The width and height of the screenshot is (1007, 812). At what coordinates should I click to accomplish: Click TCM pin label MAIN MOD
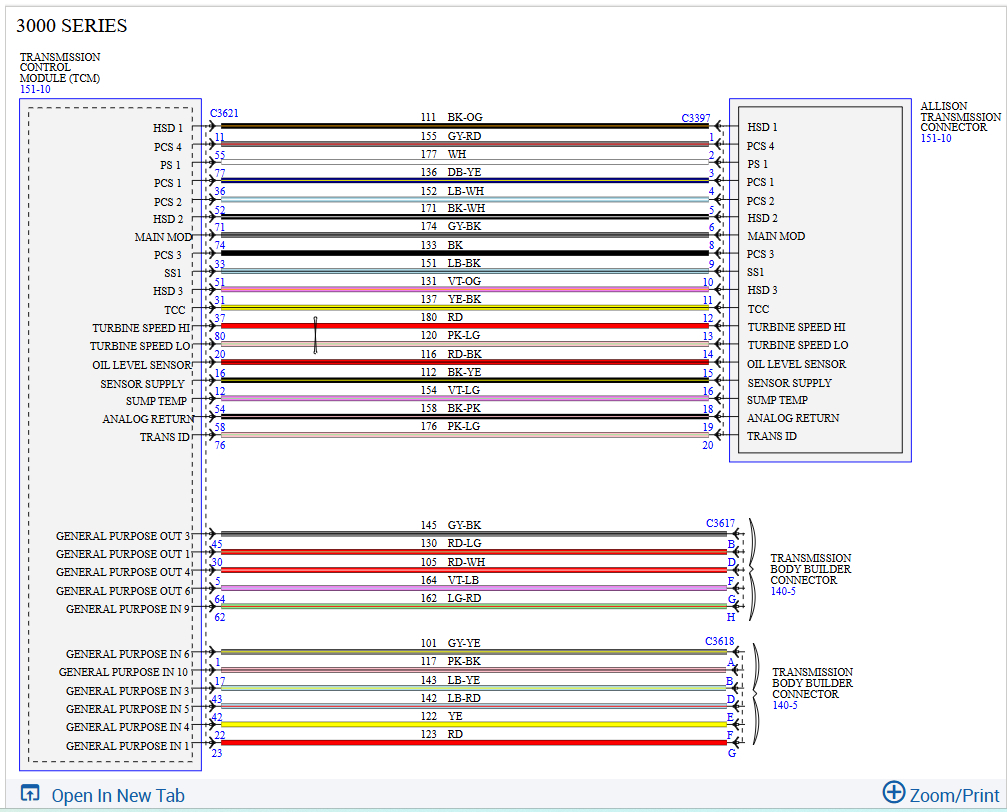click(x=163, y=237)
